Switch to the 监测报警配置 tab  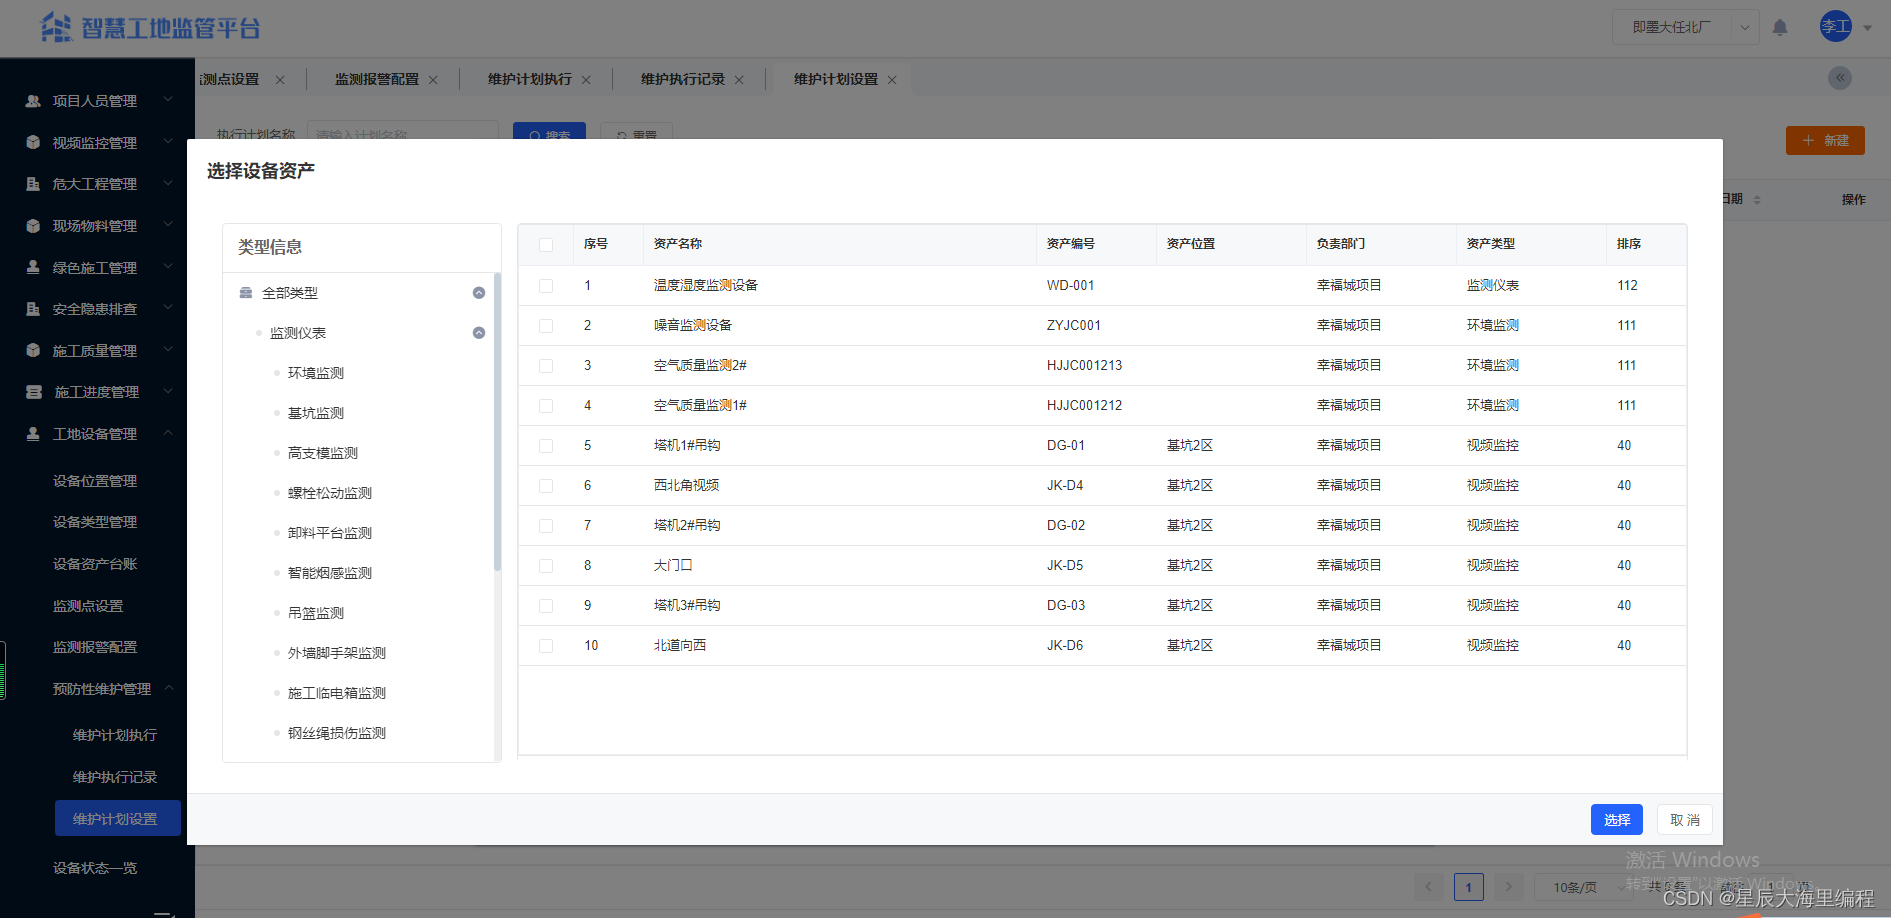(x=377, y=79)
